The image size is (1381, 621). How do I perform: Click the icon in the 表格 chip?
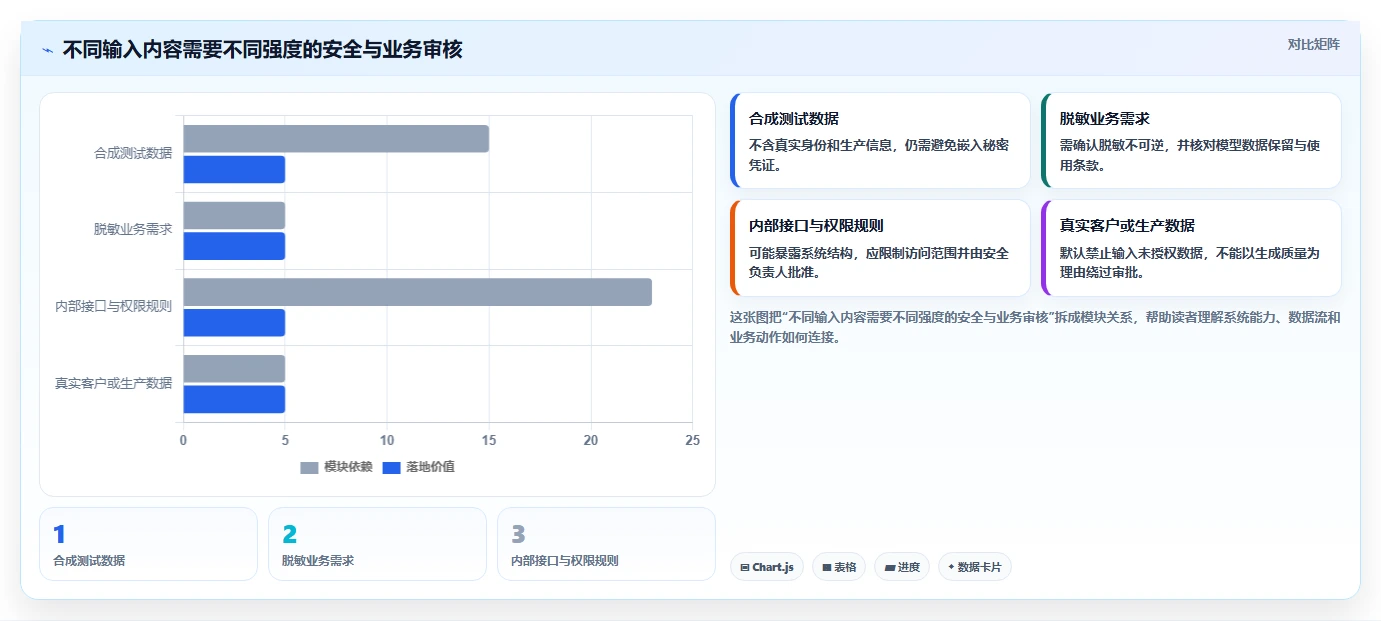[827, 568]
